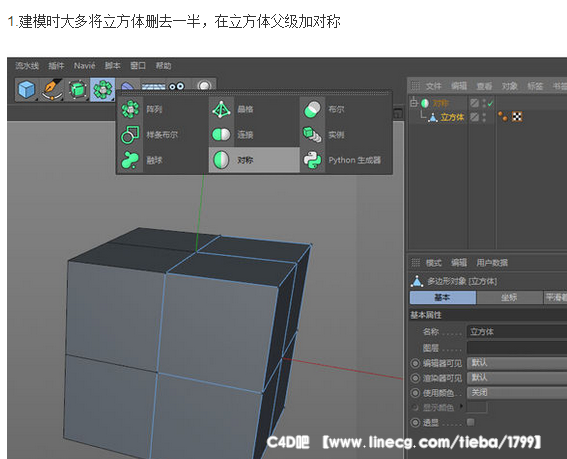Click the 名称 field containing 立方体
This screenshot has height=459, width=567.
(517, 332)
